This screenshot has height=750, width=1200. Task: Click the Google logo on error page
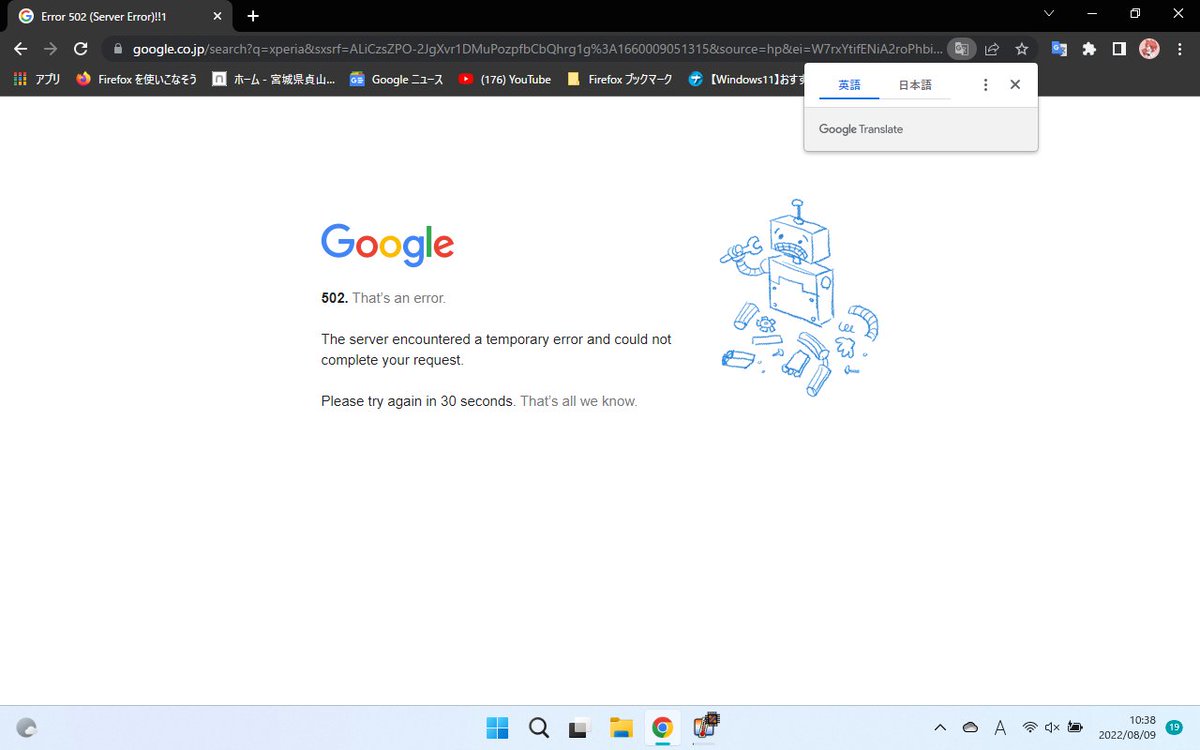(x=387, y=245)
